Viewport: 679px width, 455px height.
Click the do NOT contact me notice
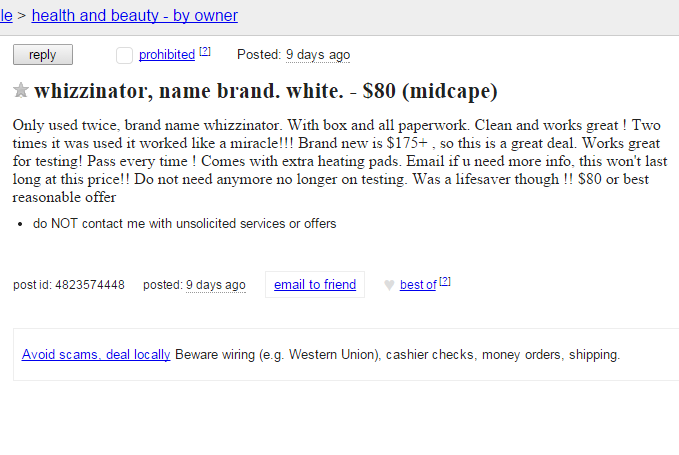point(184,223)
